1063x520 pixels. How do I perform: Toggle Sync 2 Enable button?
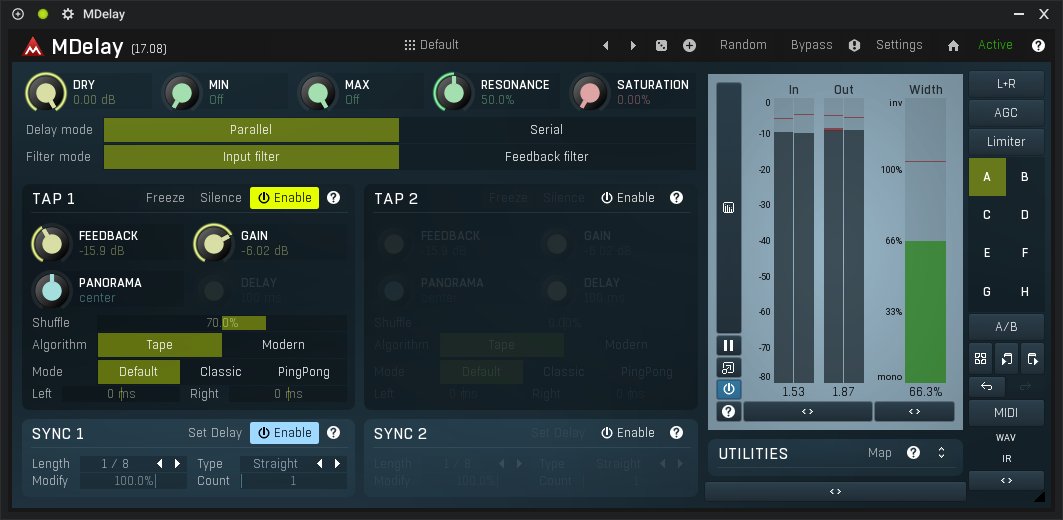(x=628, y=433)
